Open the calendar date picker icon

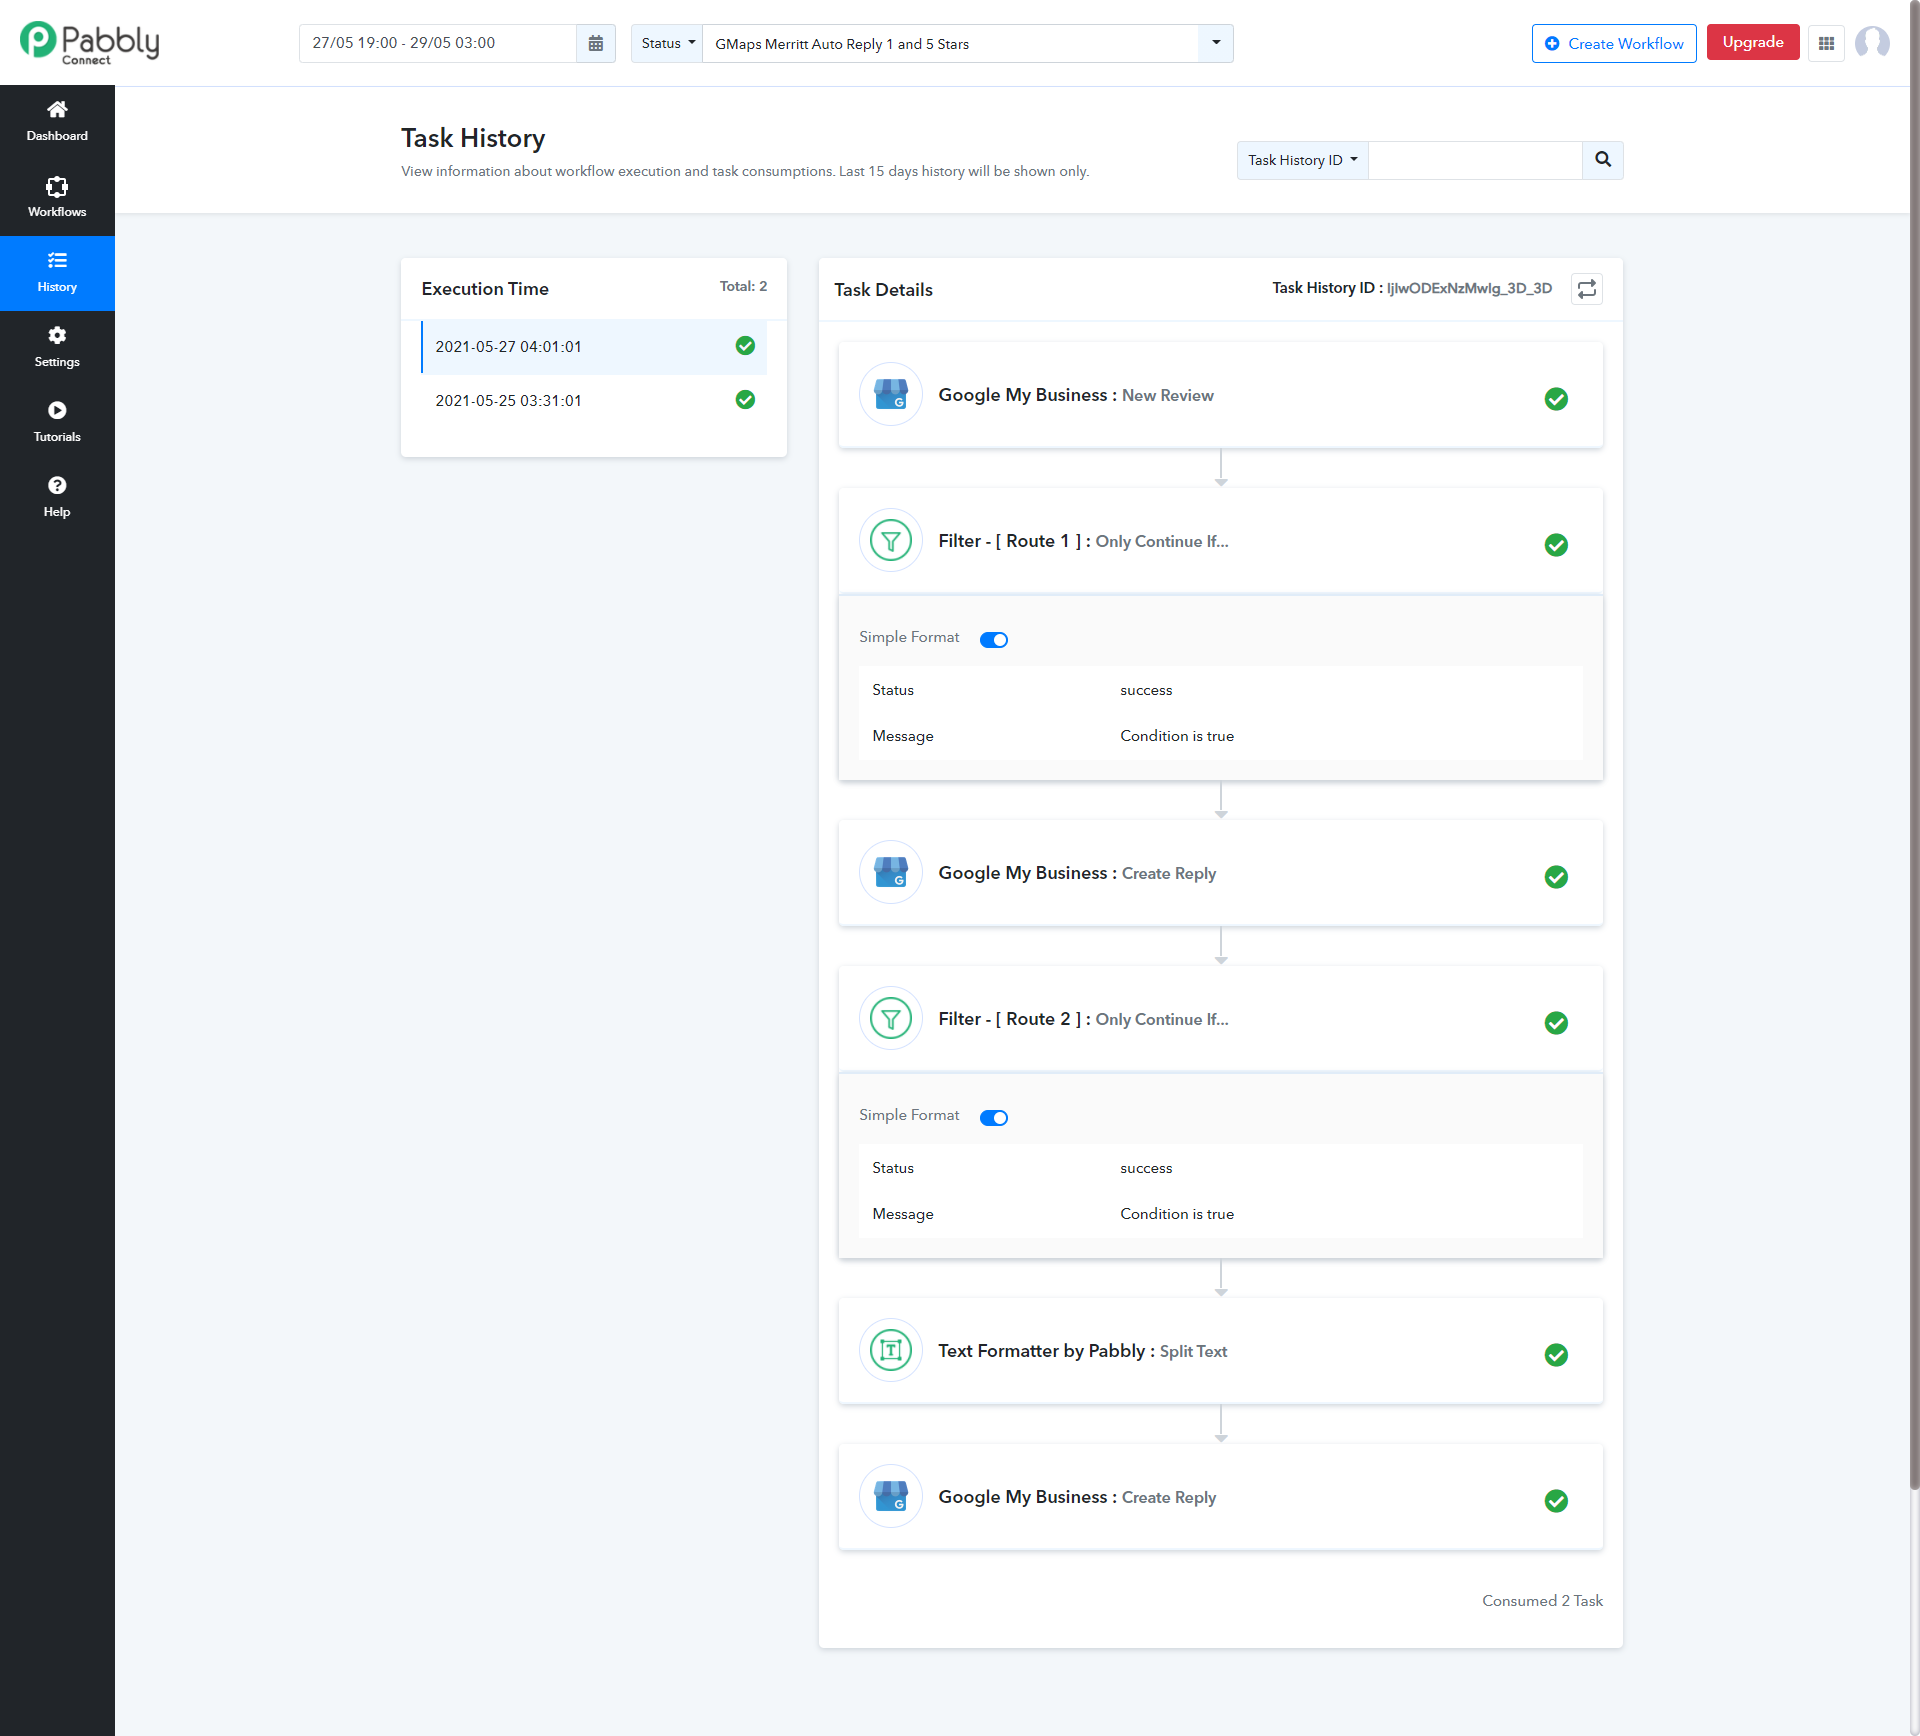coord(596,44)
